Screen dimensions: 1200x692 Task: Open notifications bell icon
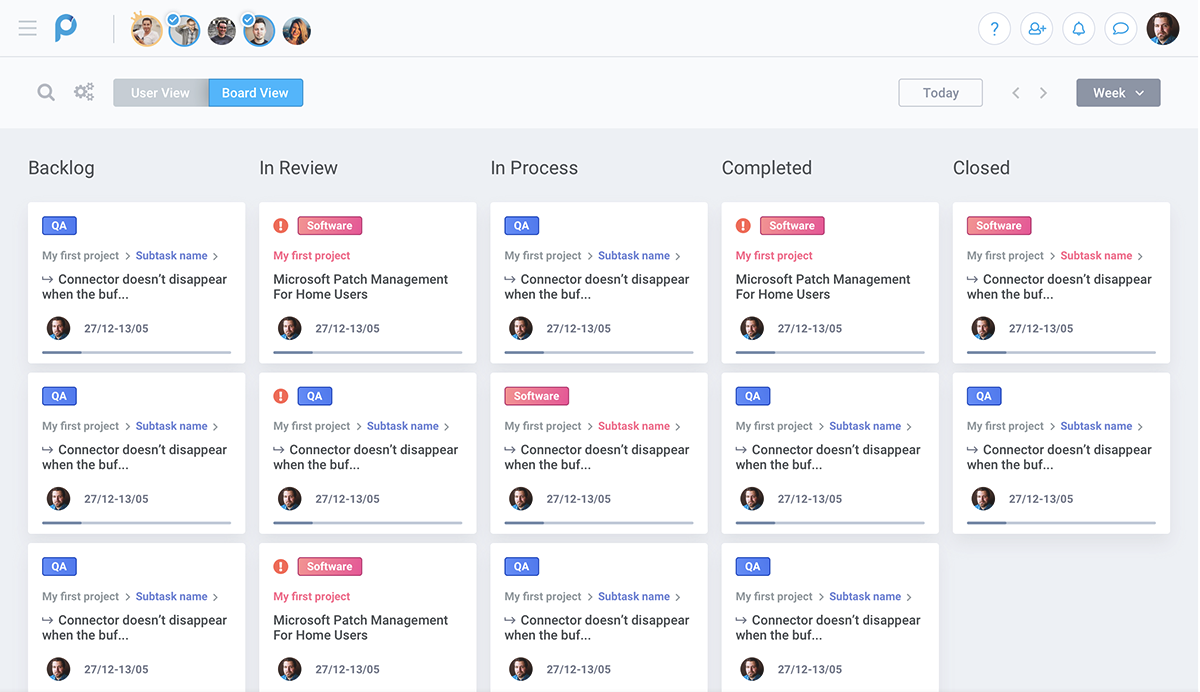click(x=1078, y=29)
